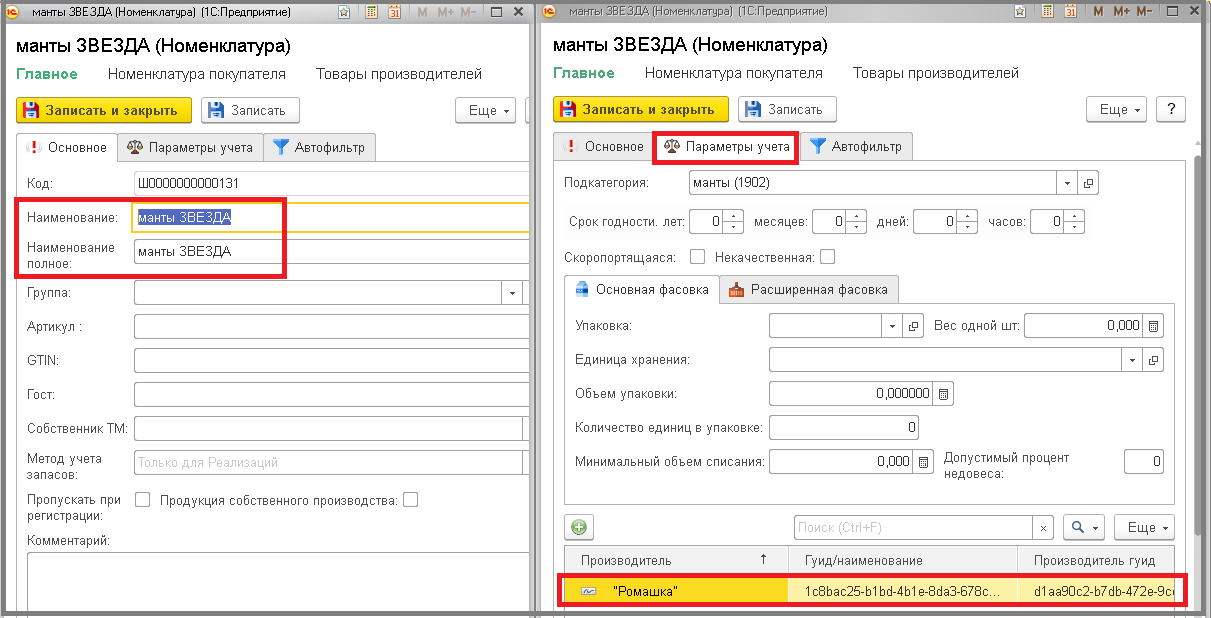Open Номенклатура покупателя in left window
The height and width of the screenshot is (618, 1211).
click(x=197, y=74)
